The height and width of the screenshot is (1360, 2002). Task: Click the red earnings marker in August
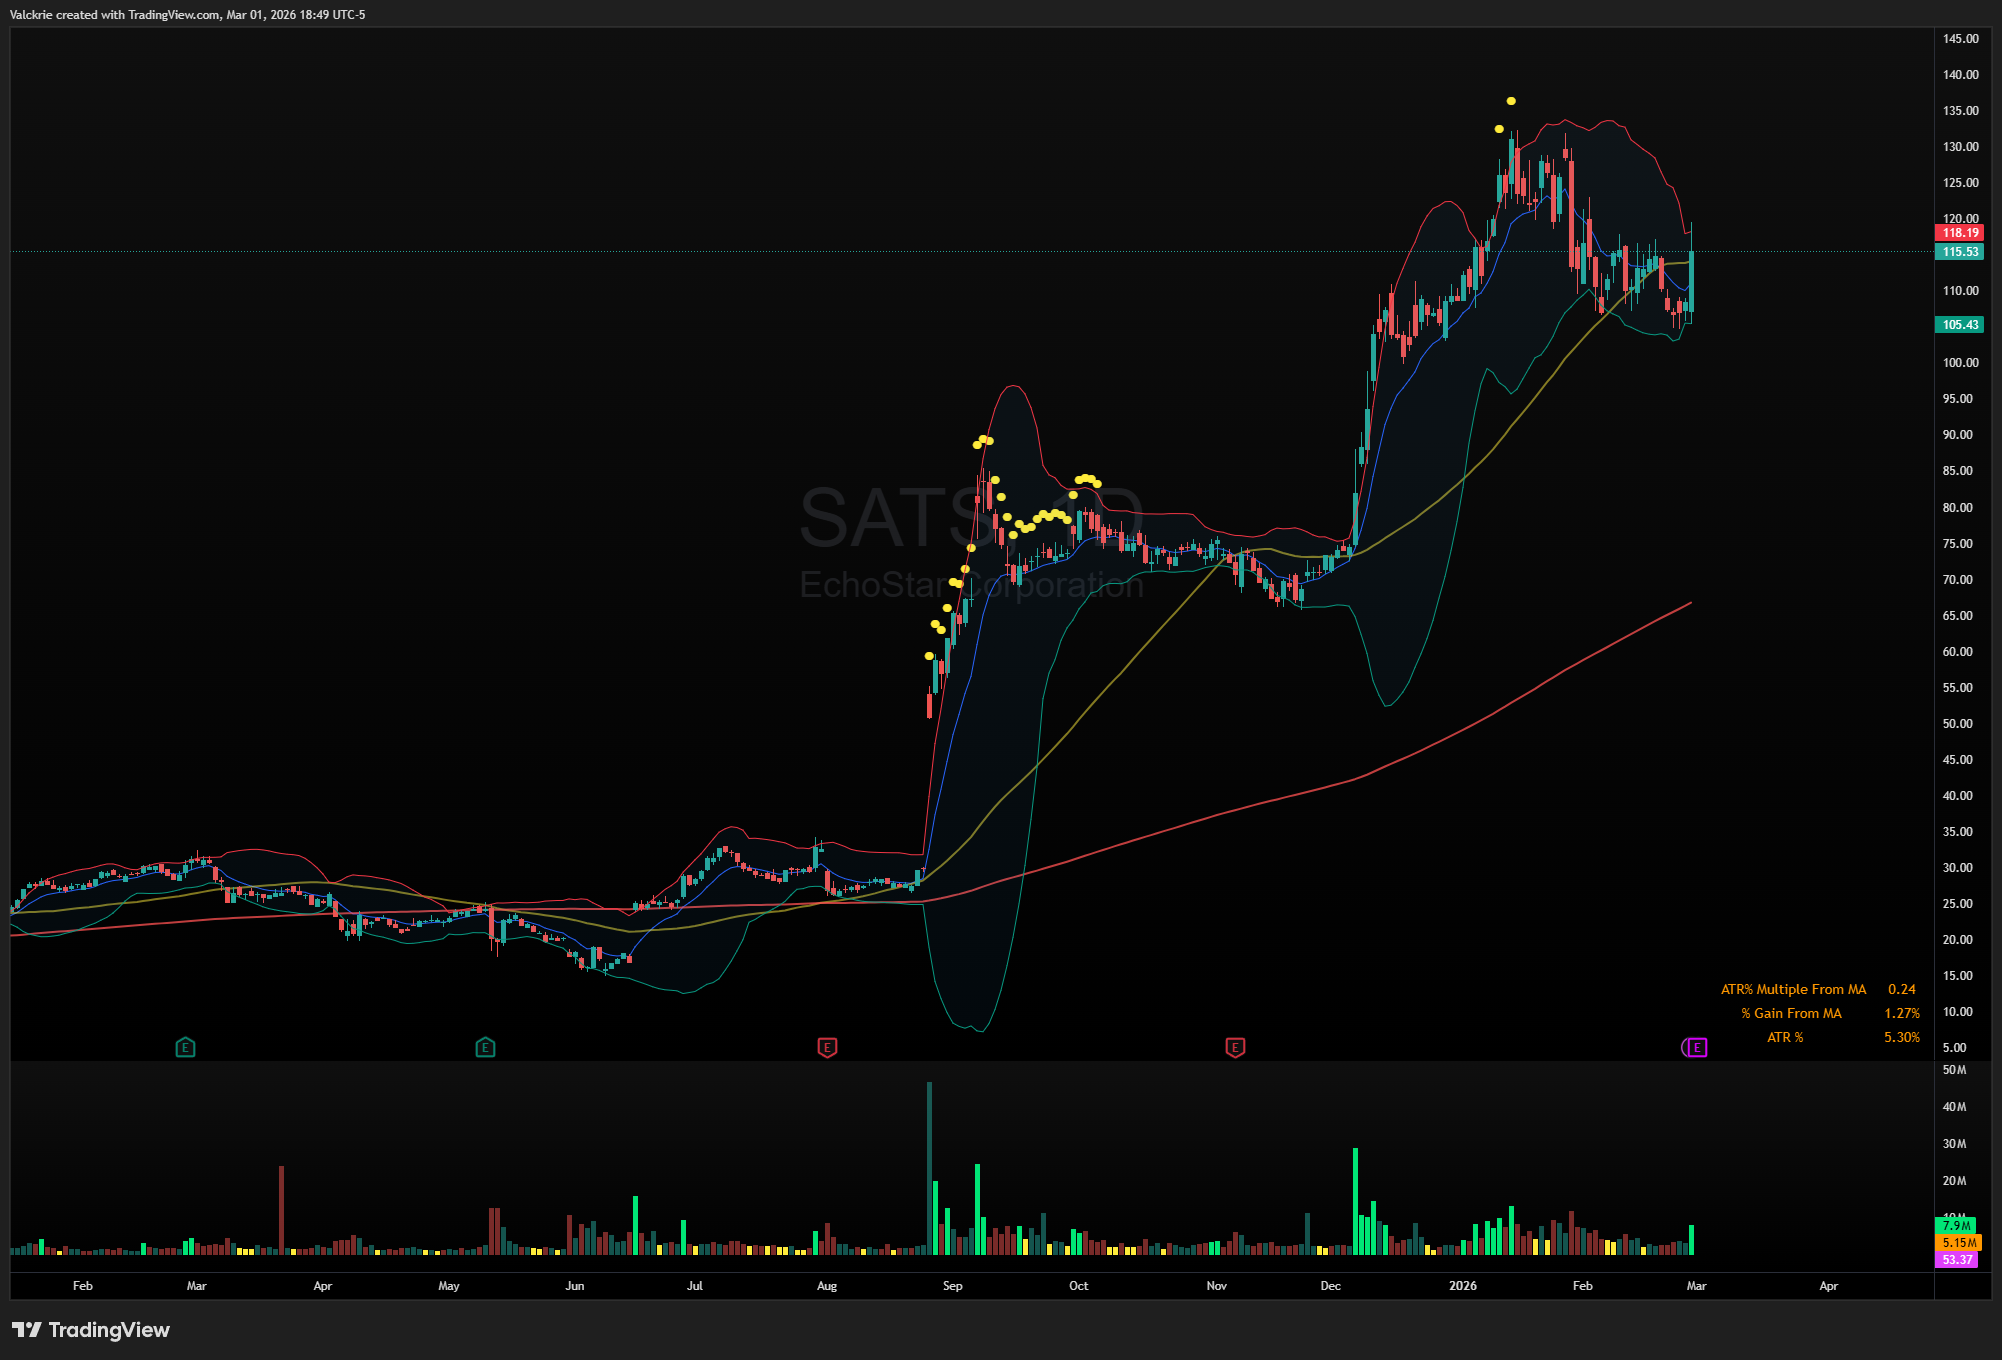tap(827, 1047)
